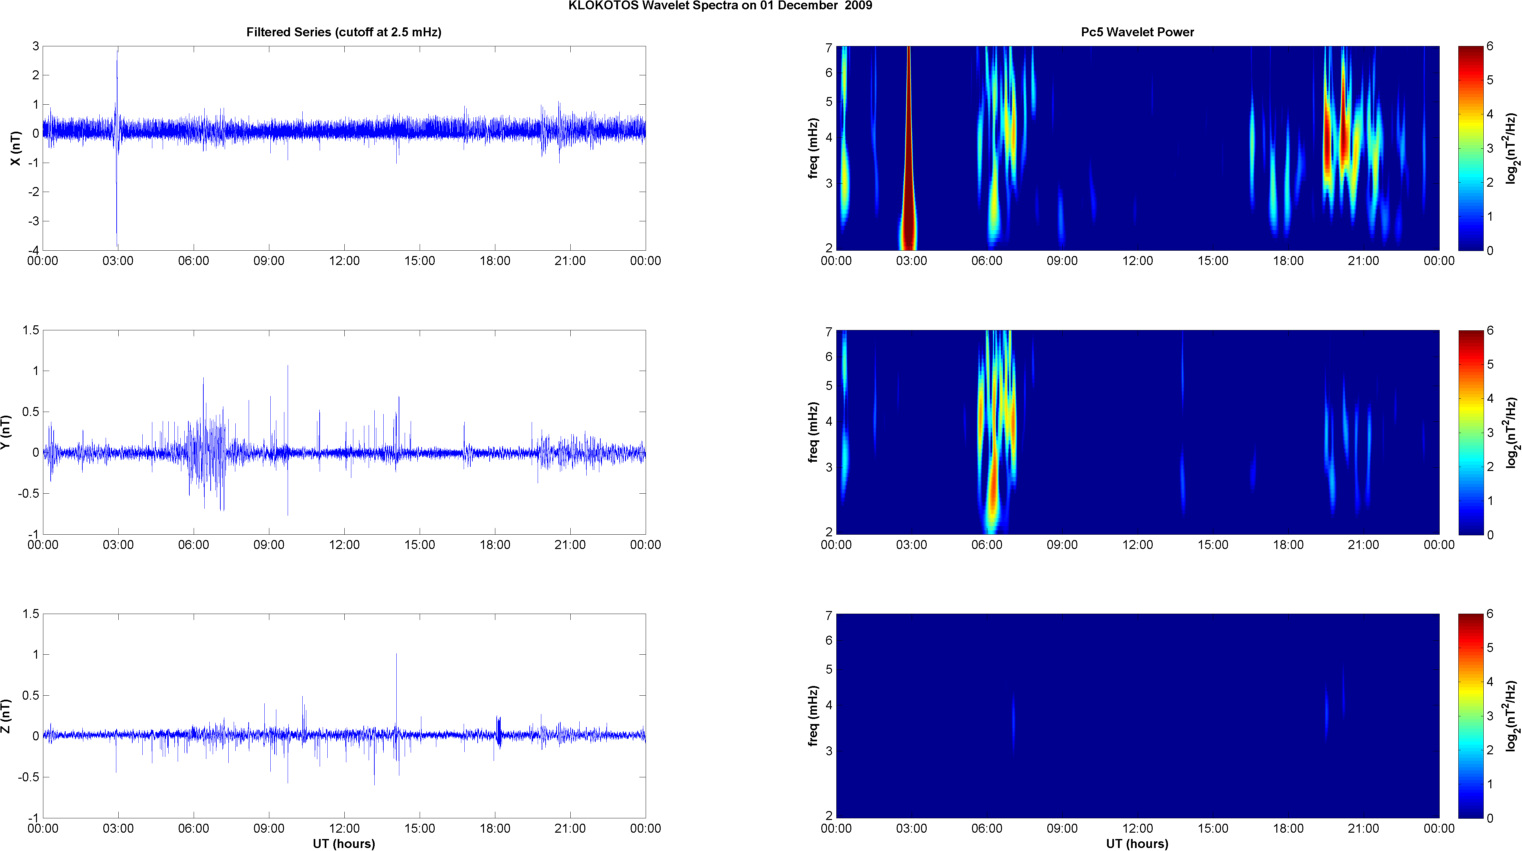Click freq (mHz) label of the bottom wavelet plot
1522x851 pixels.
pos(813,716)
